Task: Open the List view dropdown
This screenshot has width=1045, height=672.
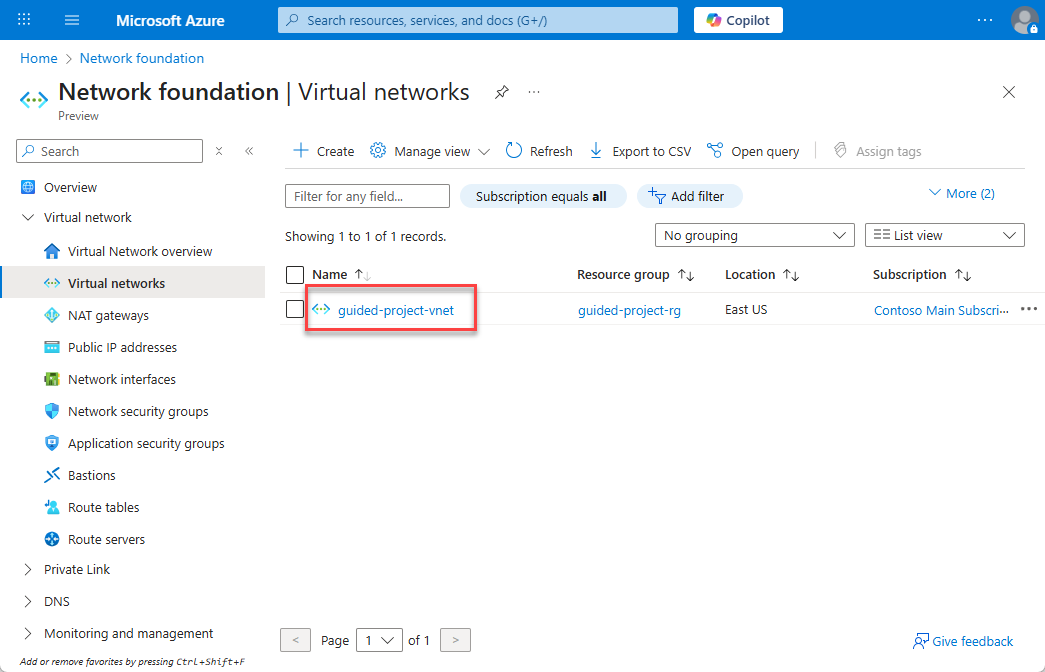Action: [944, 235]
